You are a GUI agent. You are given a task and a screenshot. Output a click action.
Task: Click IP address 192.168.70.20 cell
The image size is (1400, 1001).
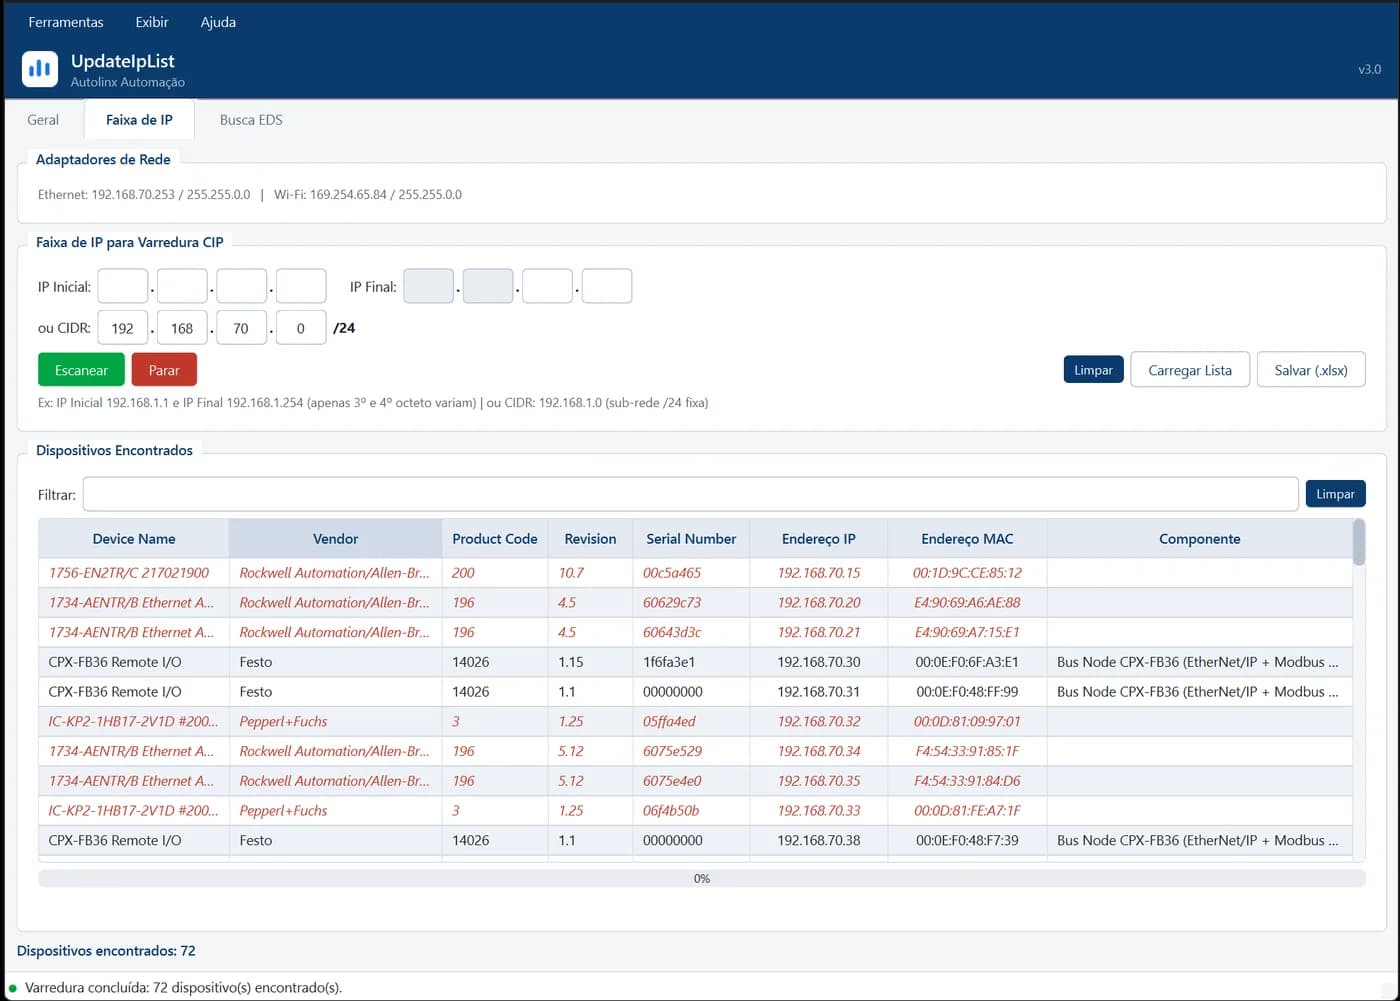pos(819,603)
